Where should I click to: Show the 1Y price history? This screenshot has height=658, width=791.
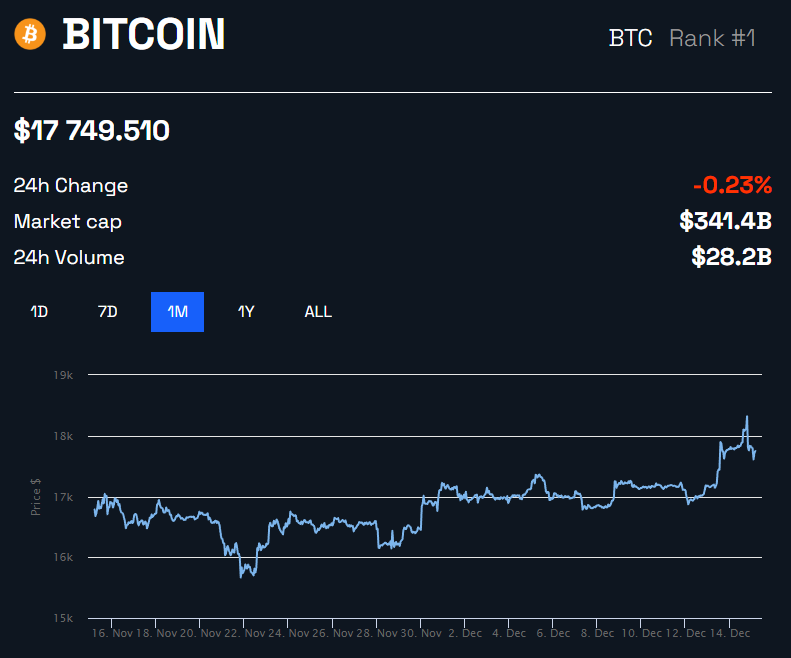(246, 312)
